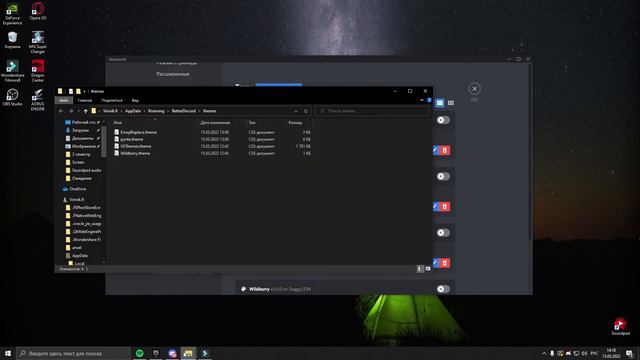The width and height of the screenshot is (640, 360).
Task: Open Spotify from the taskbar
Action: coord(140,353)
